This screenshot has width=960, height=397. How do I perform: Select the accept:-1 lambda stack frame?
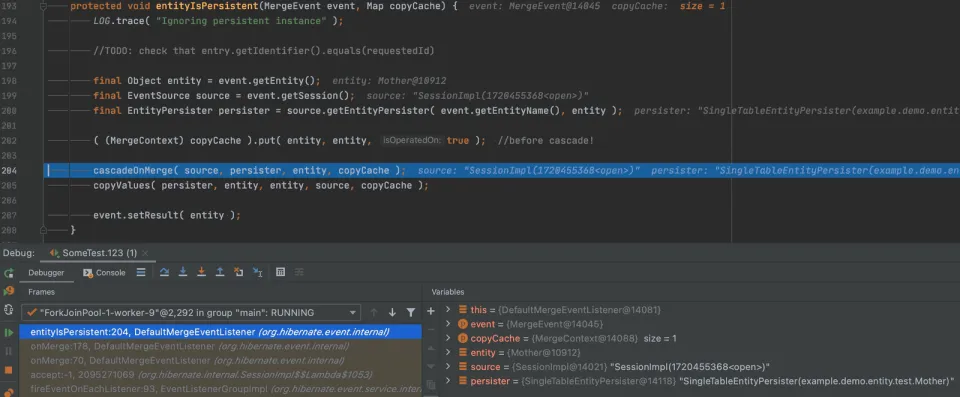tap(220, 374)
